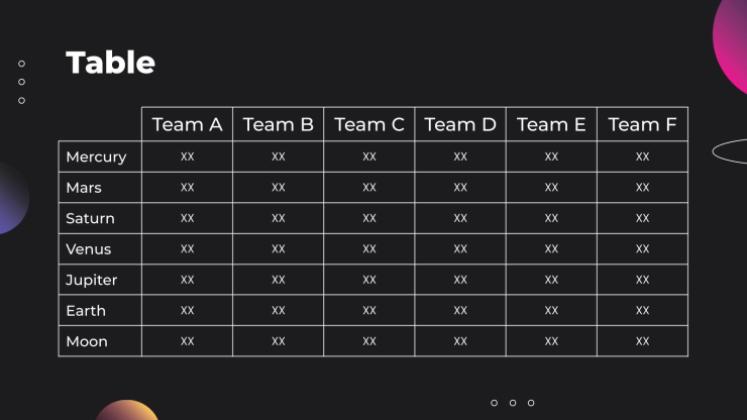The width and height of the screenshot is (747, 420).
Task: Click the pink gradient sphere decoration
Action: pyautogui.click(x=733, y=35)
